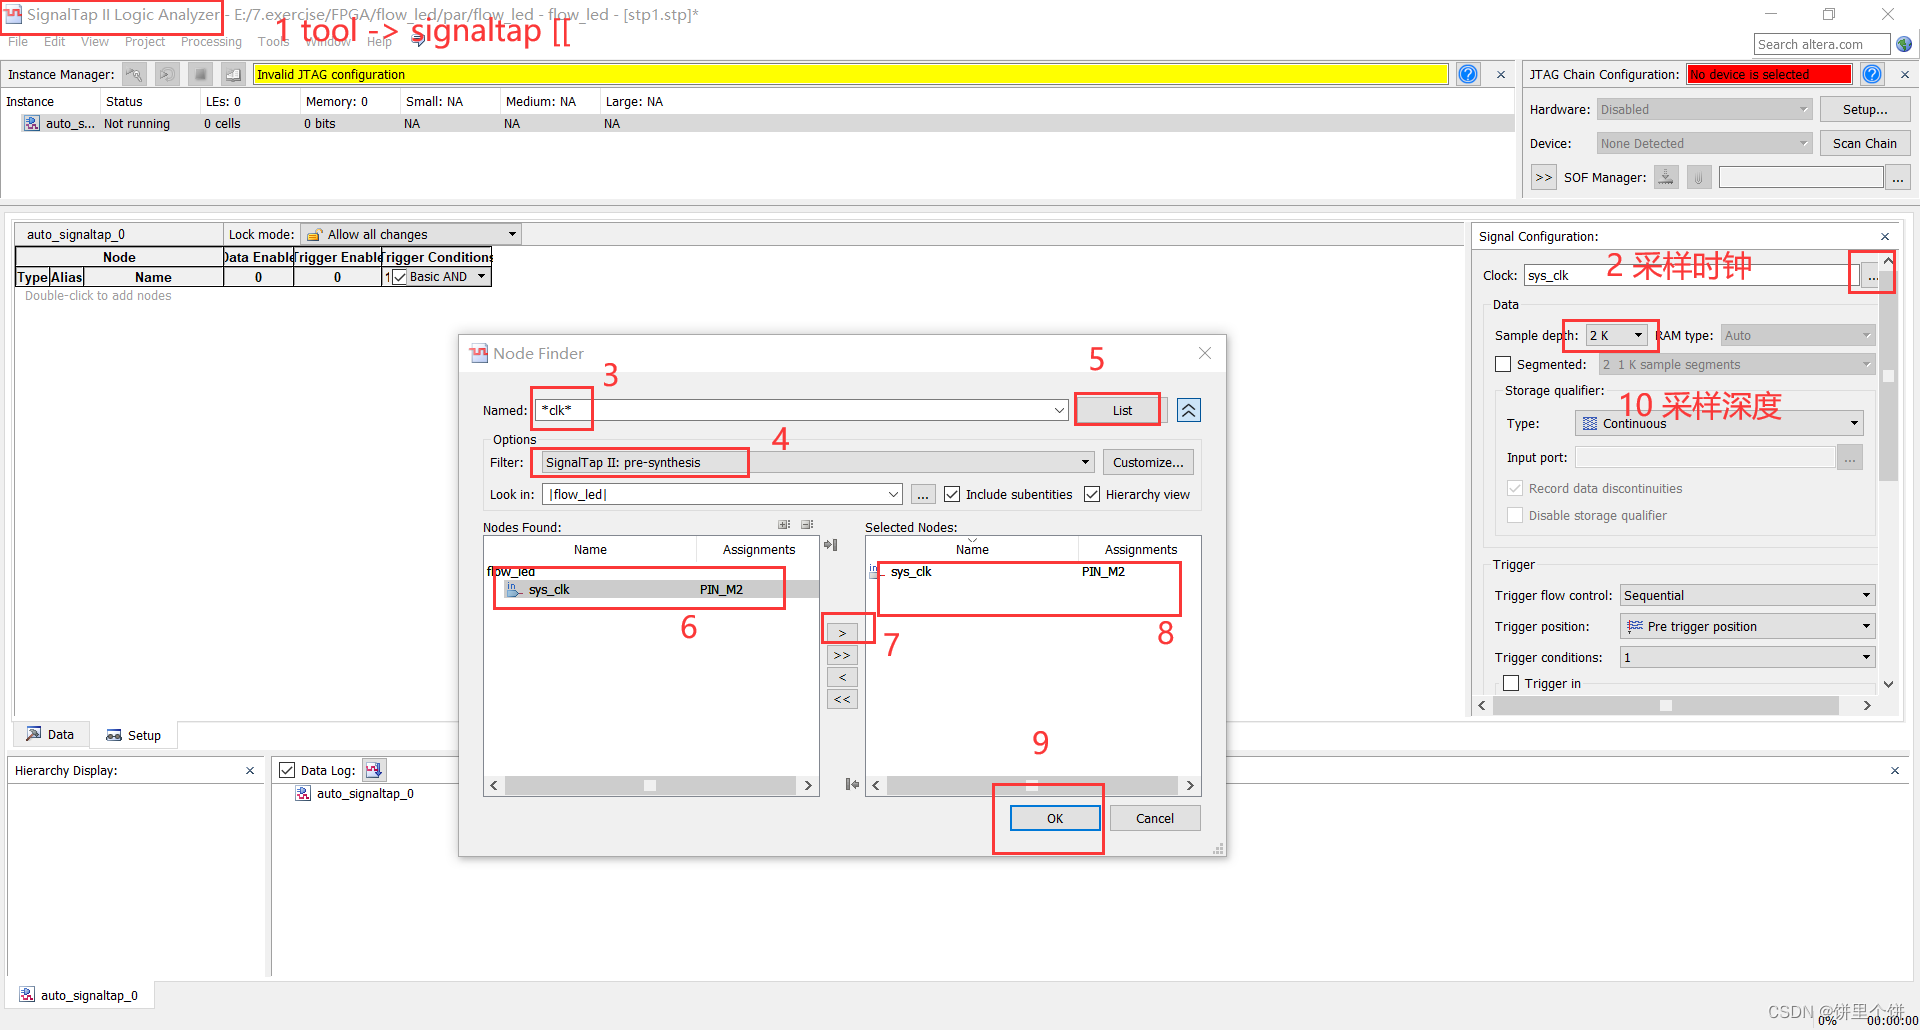The width and height of the screenshot is (1920, 1030).
Task: Open Instance Manager help icon
Action: coord(1468,74)
